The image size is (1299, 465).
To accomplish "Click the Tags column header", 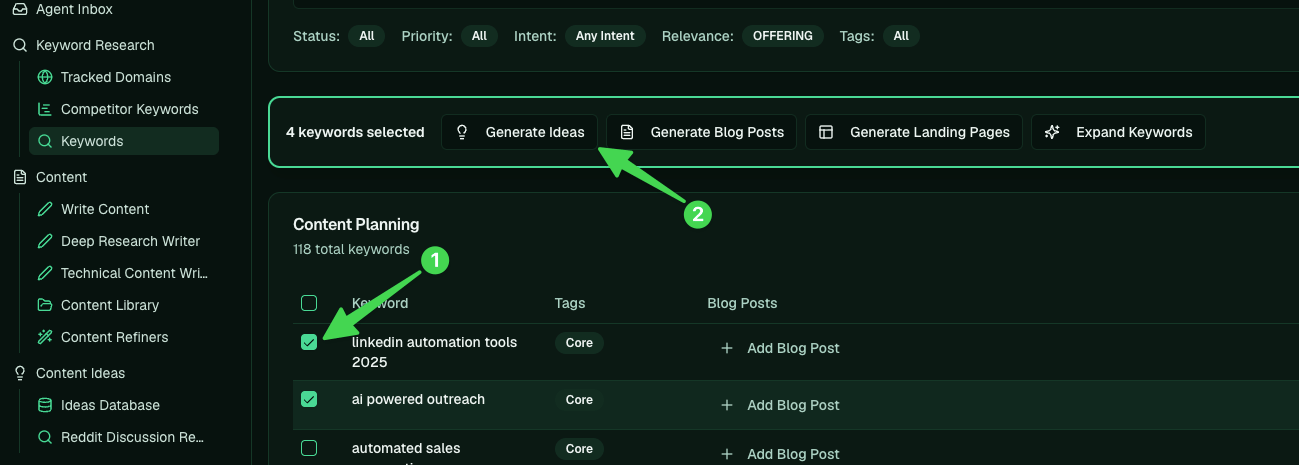I will point(570,303).
